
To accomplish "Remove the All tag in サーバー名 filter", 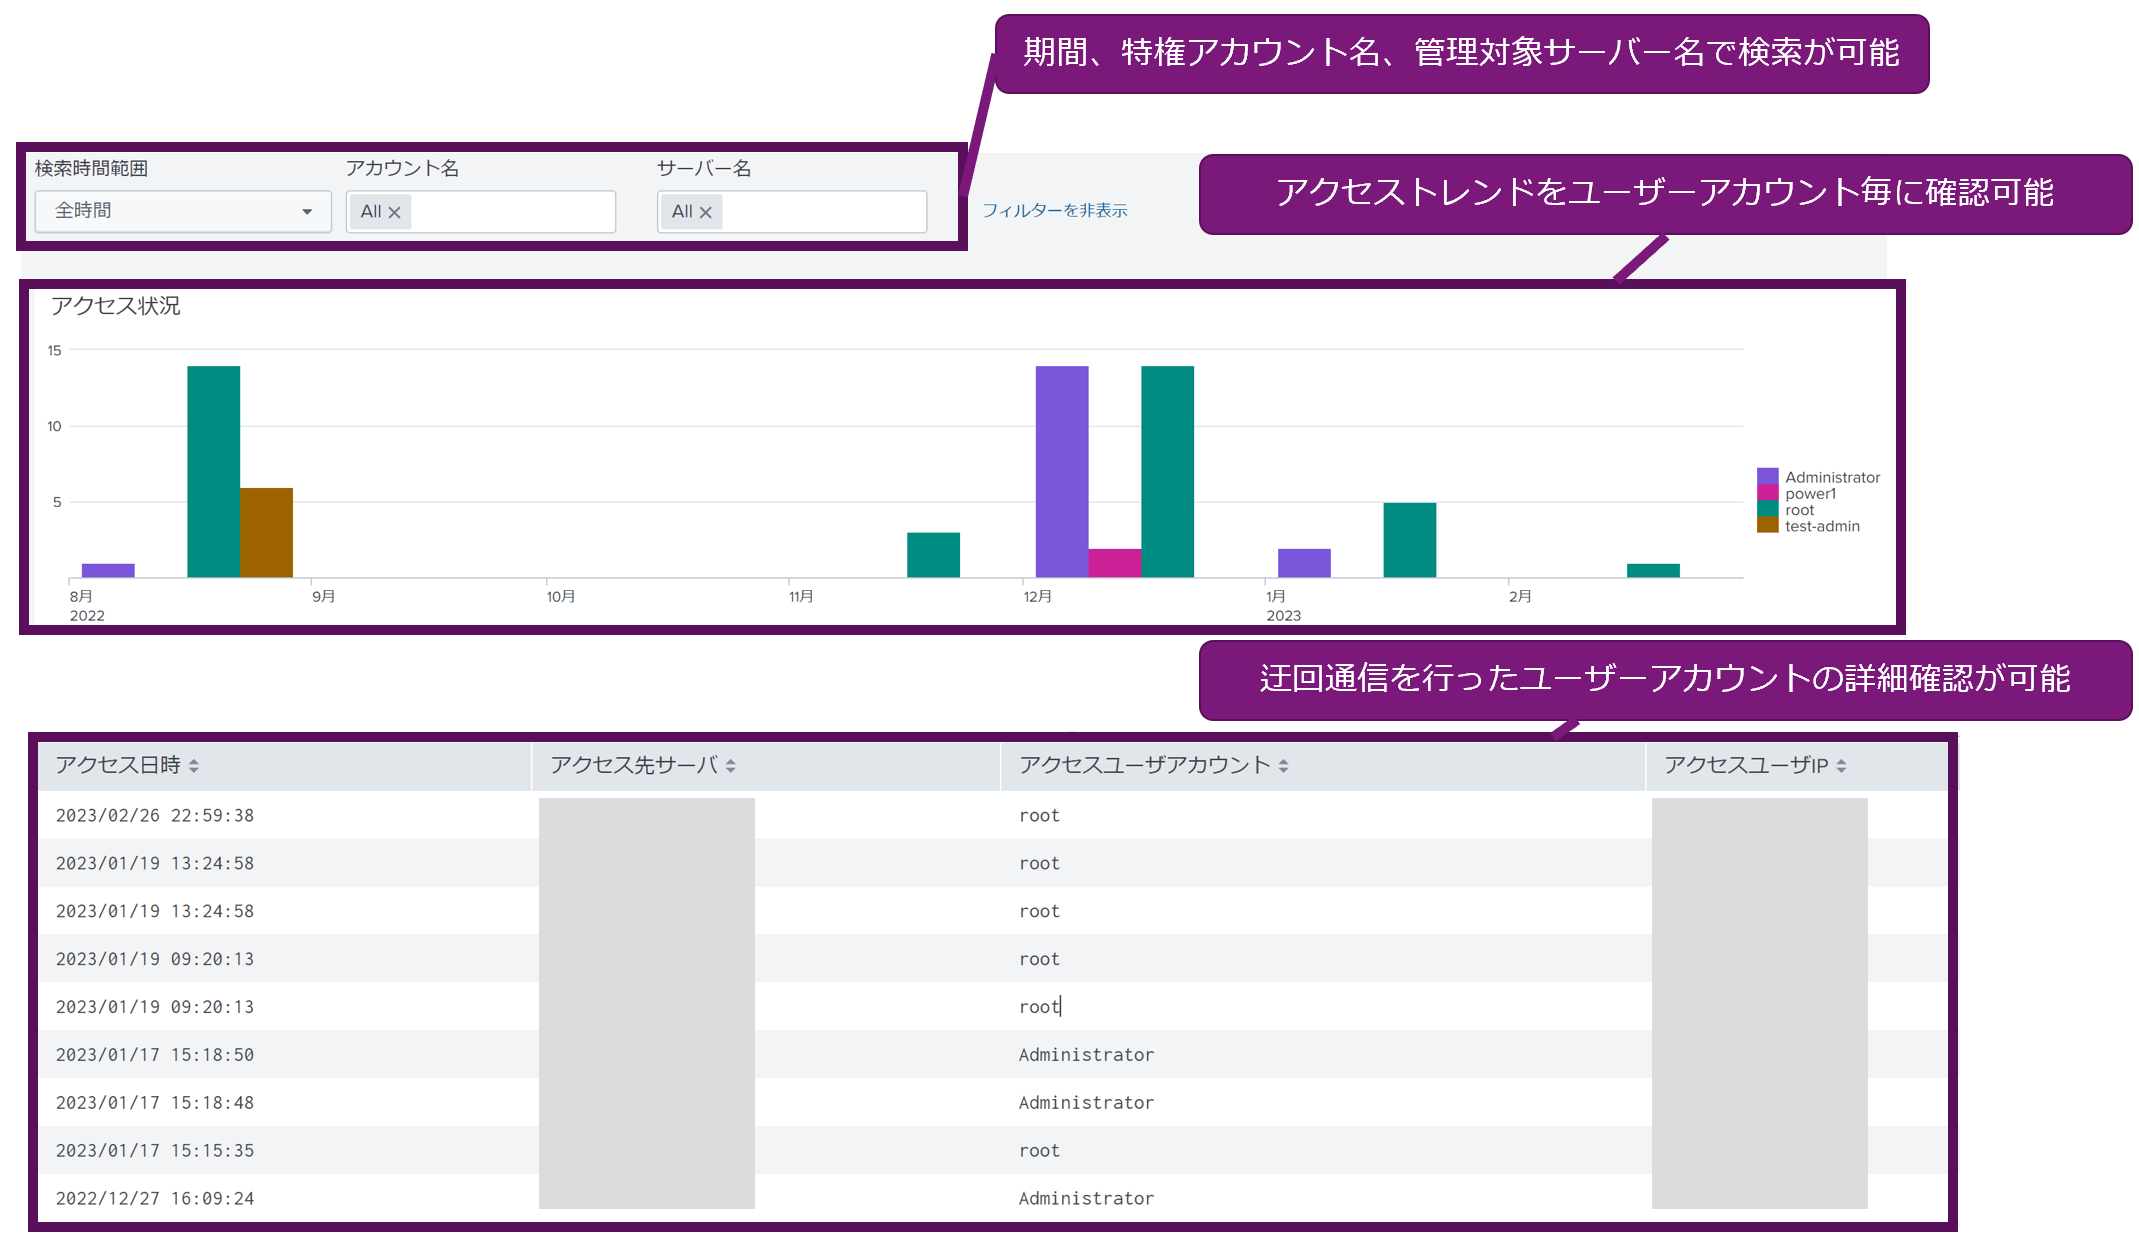I will [706, 212].
